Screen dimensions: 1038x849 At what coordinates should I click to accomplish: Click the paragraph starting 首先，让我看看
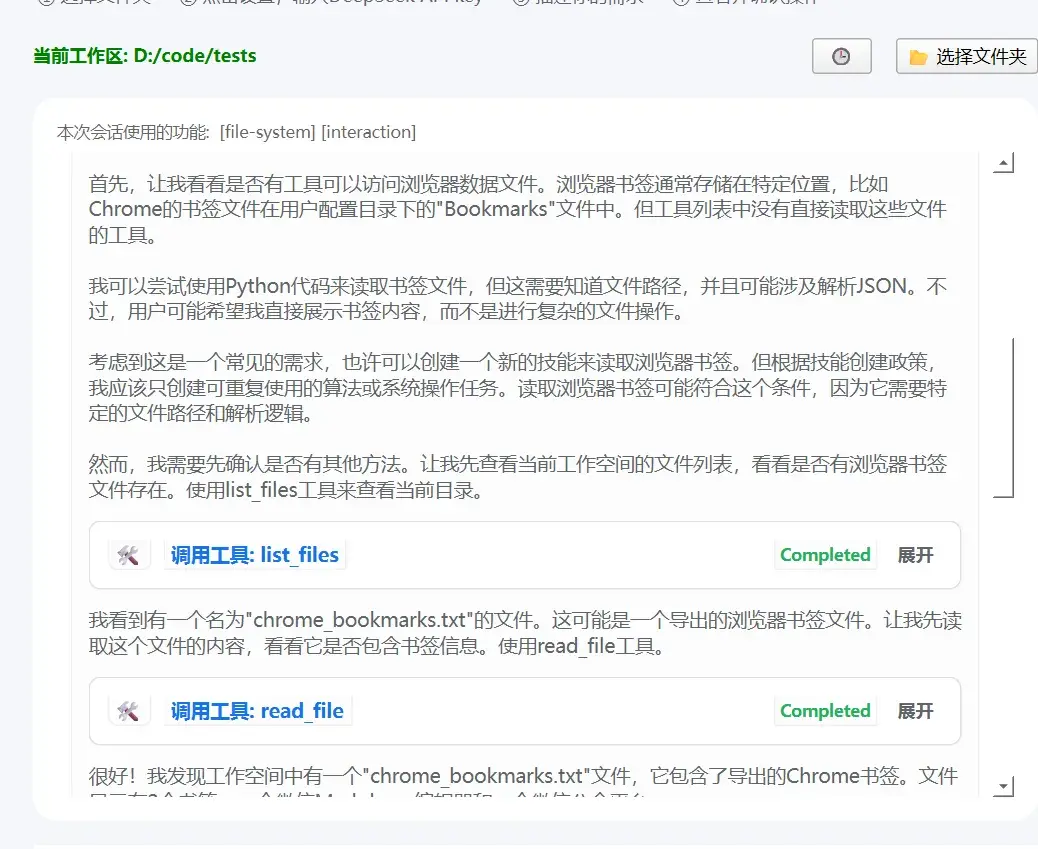(518, 209)
